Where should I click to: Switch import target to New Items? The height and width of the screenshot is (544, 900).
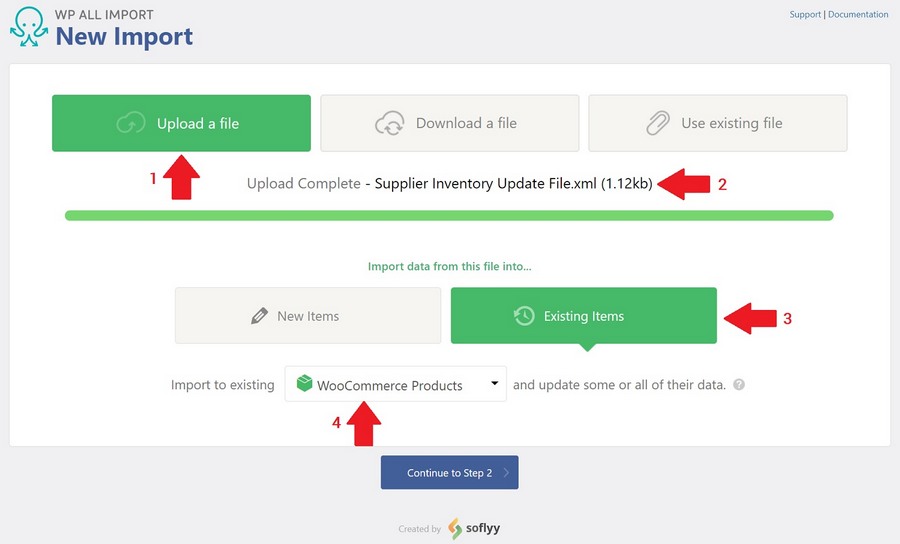click(x=308, y=316)
